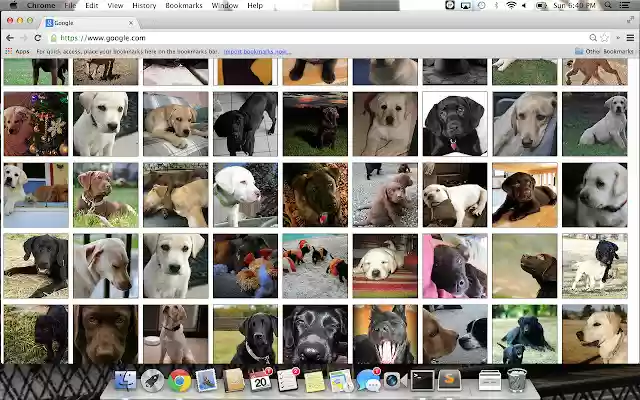This screenshot has height=400, width=640.
Task: Open the dog beside Christmas tree thumbnail
Action: 36,124
